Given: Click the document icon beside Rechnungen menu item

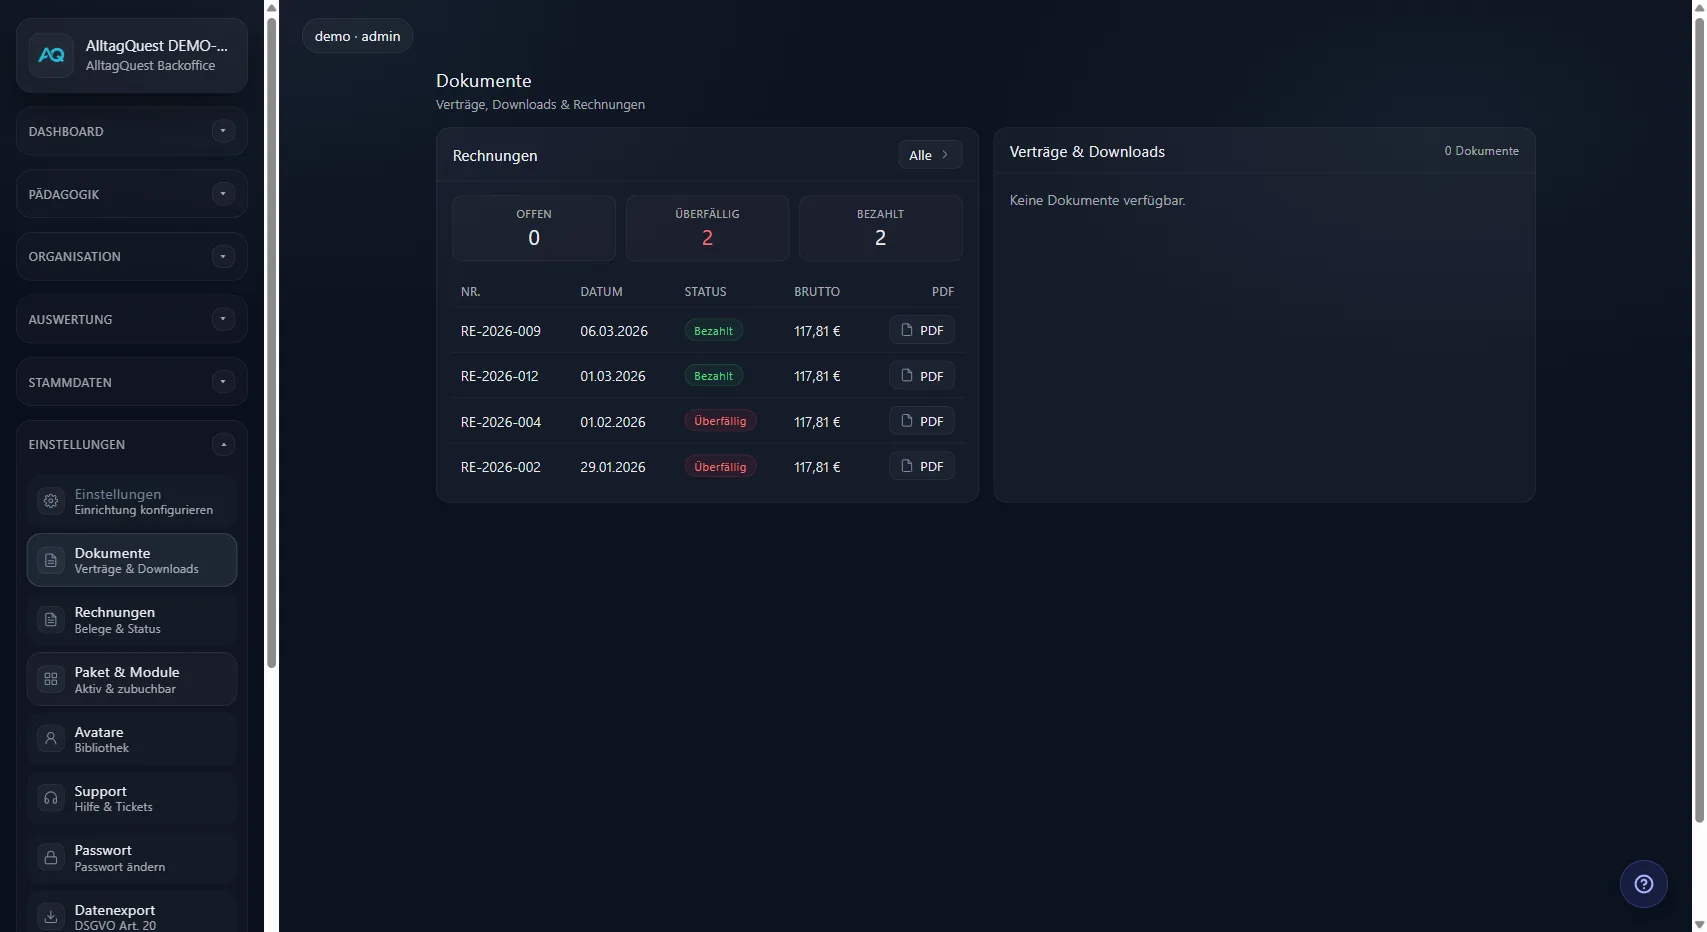Looking at the screenshot, I should coord(51,620).
